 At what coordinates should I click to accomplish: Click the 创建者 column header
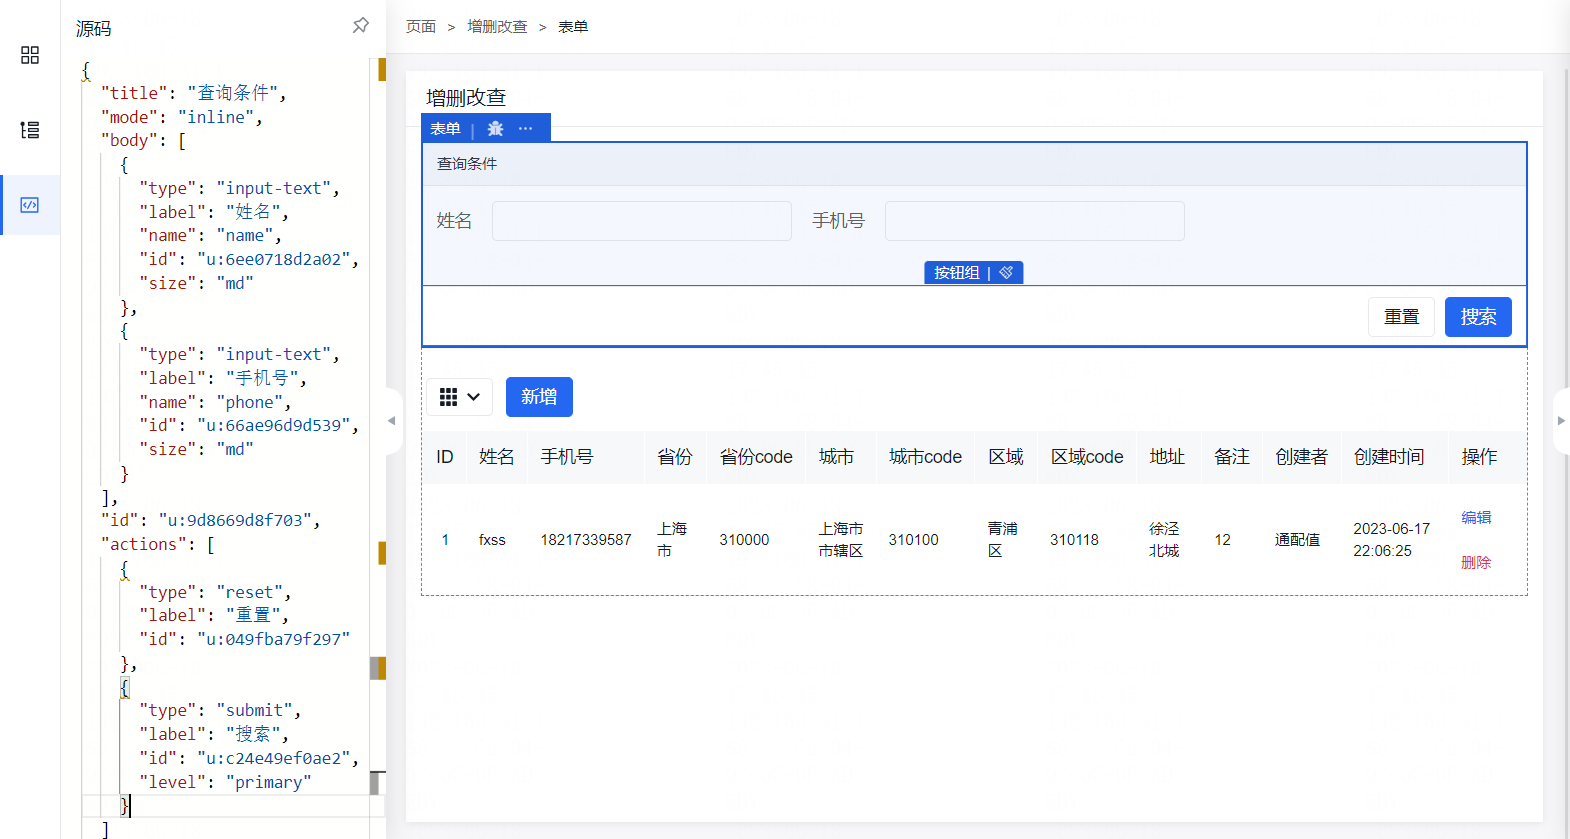pos(1302,457)
